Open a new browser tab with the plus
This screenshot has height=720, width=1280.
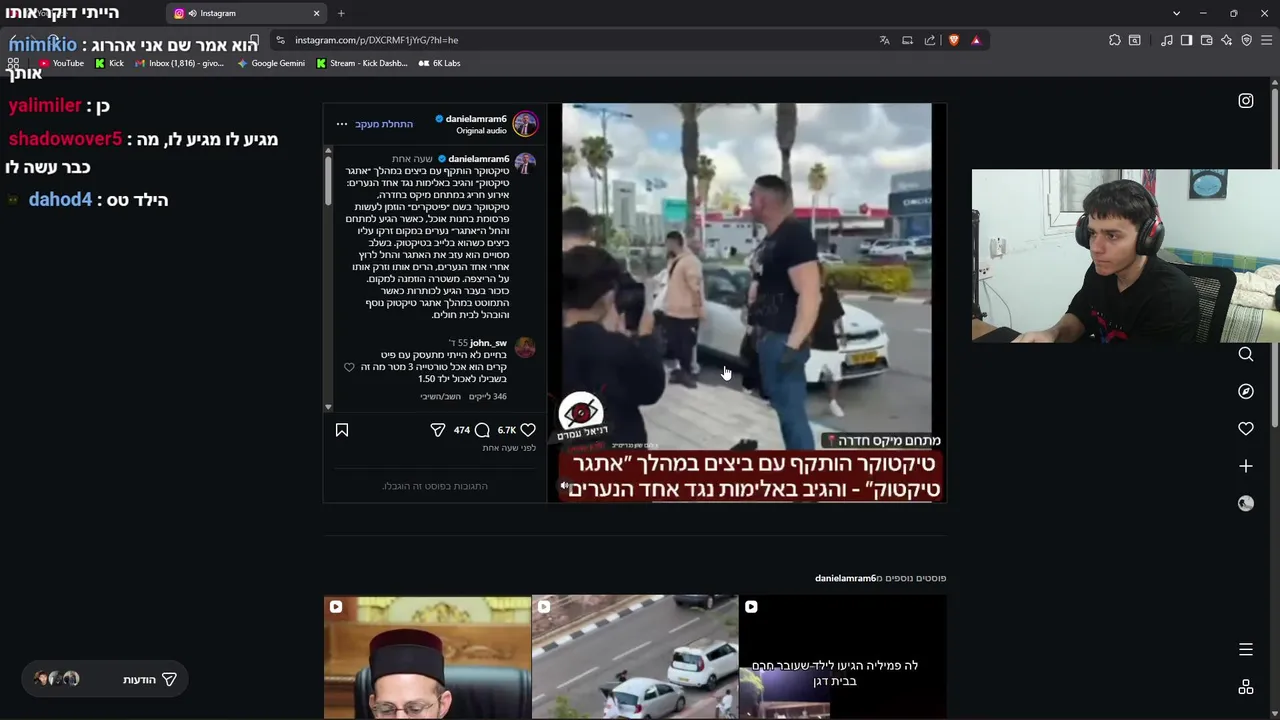341,13
